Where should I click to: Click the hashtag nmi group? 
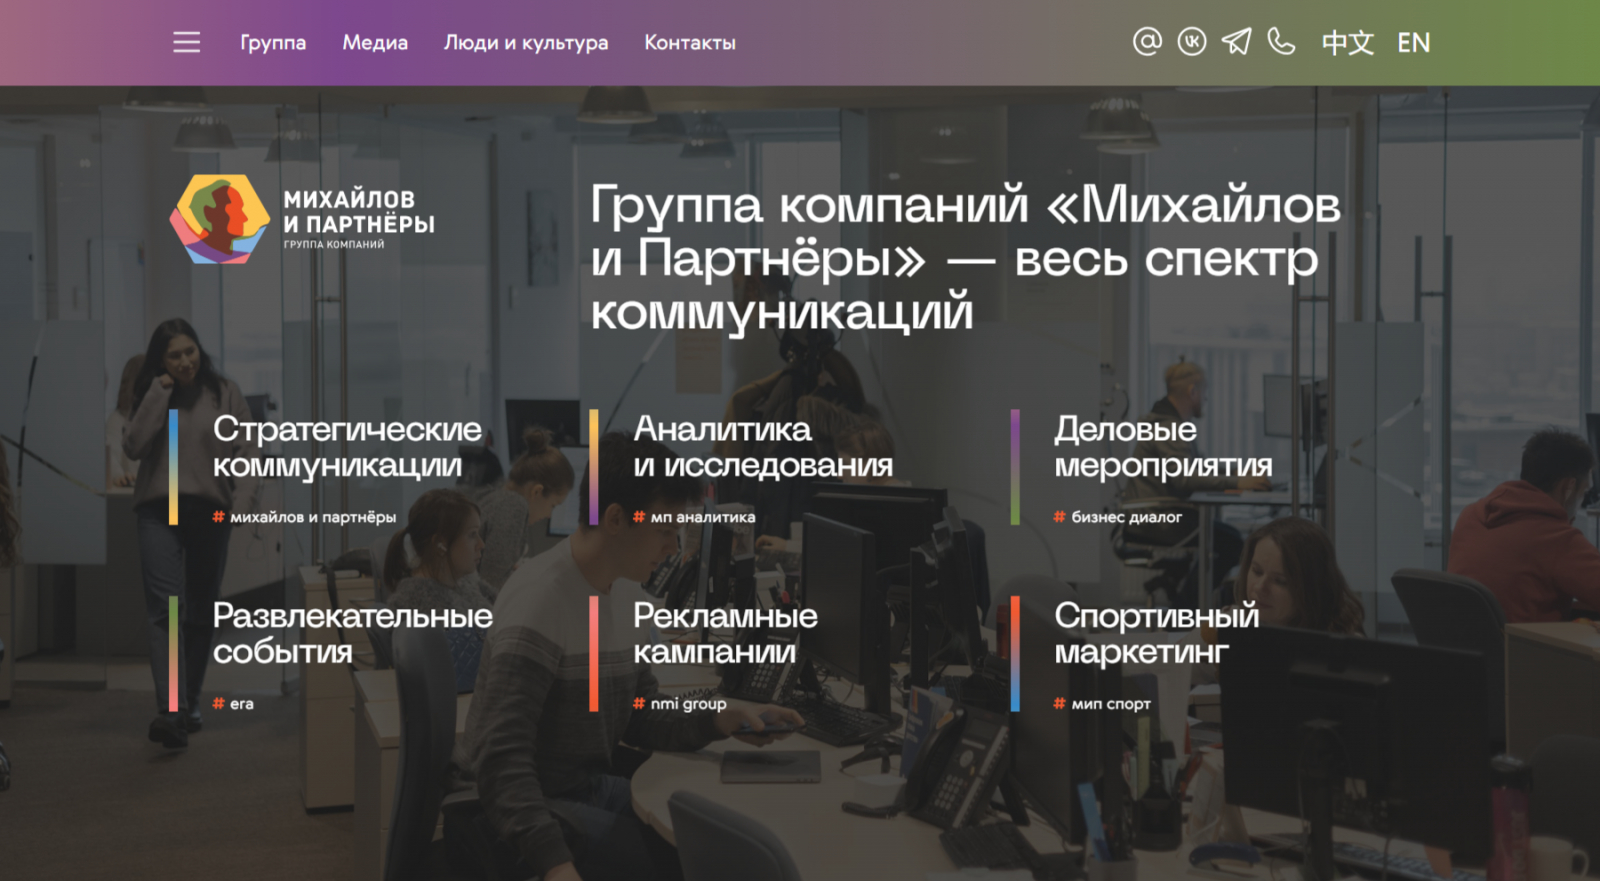tap(680, 704)
